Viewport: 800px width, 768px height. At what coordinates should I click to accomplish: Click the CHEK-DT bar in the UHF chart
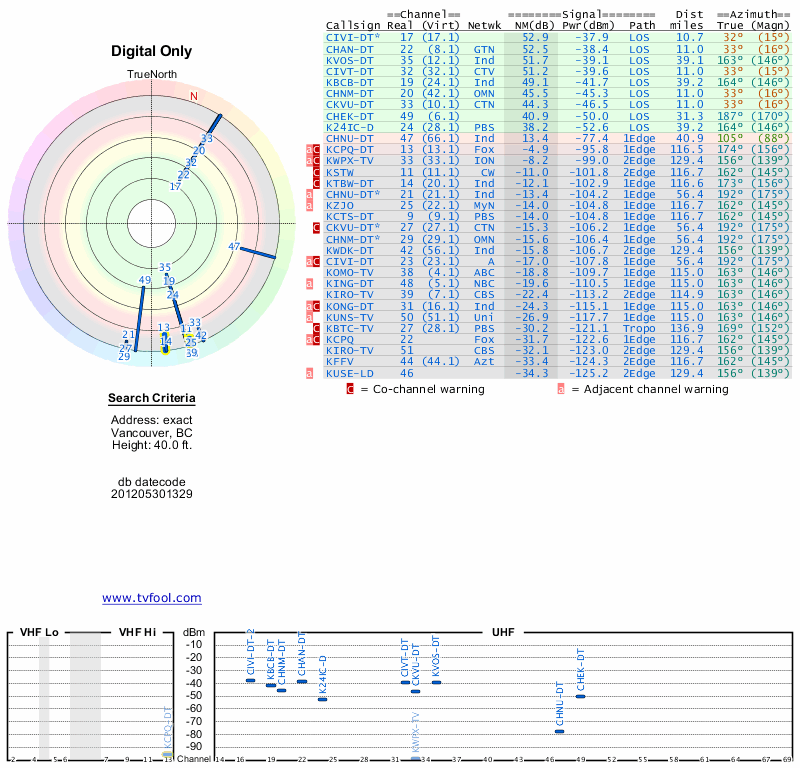(581, 697)
